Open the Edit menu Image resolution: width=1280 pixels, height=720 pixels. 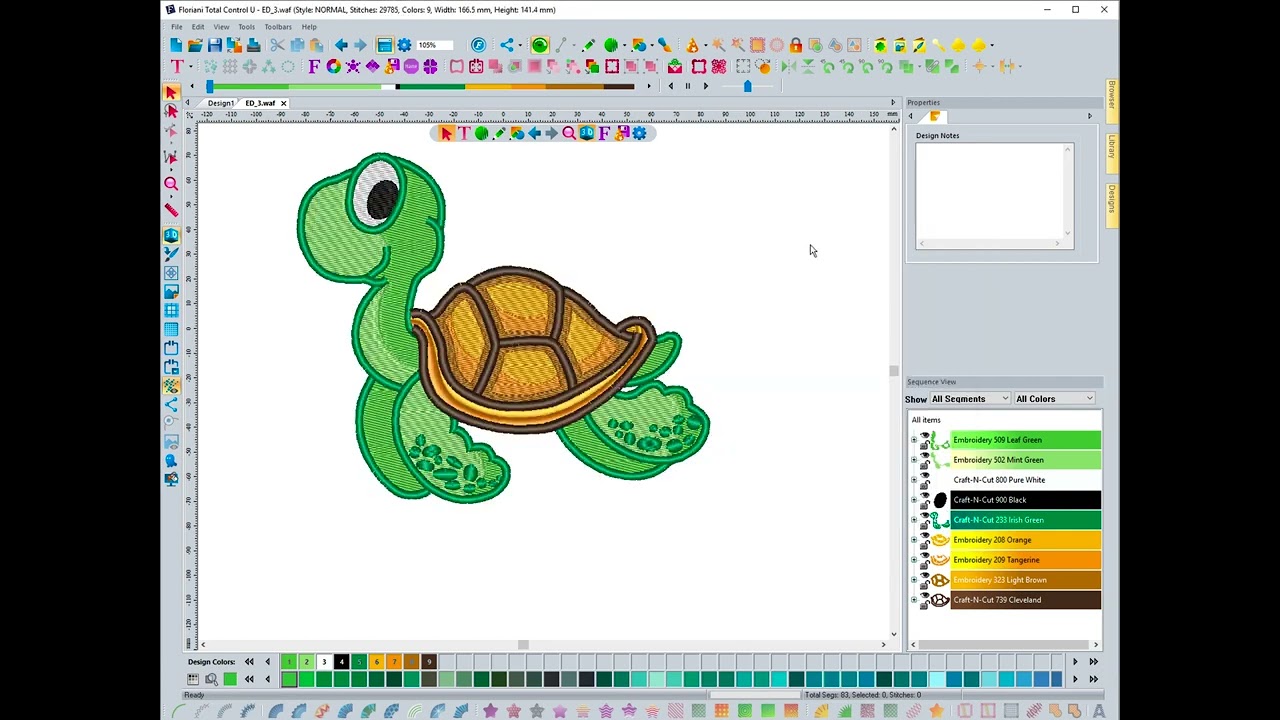pos(198,27)
